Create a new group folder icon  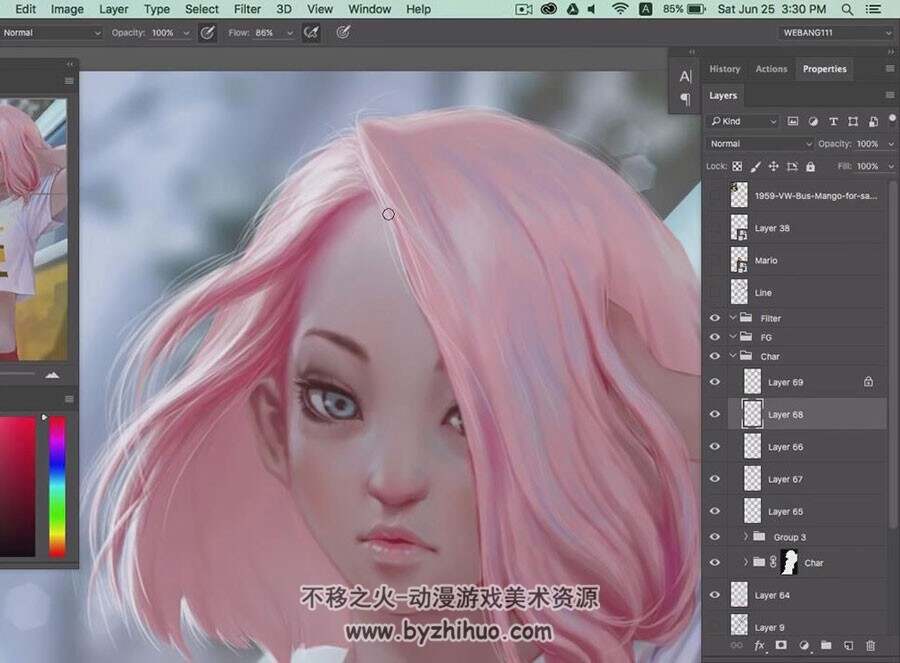pyautogui.click(x=826, y=645)
